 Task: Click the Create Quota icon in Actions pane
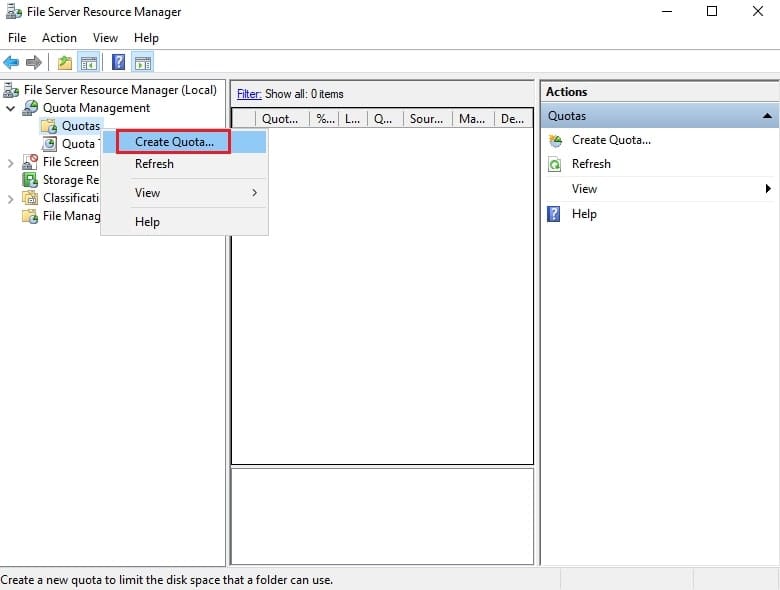[555, 140]
